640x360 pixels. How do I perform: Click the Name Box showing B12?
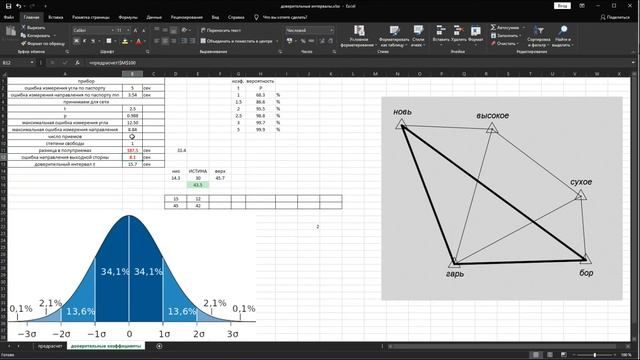click(x=16, y=62)
